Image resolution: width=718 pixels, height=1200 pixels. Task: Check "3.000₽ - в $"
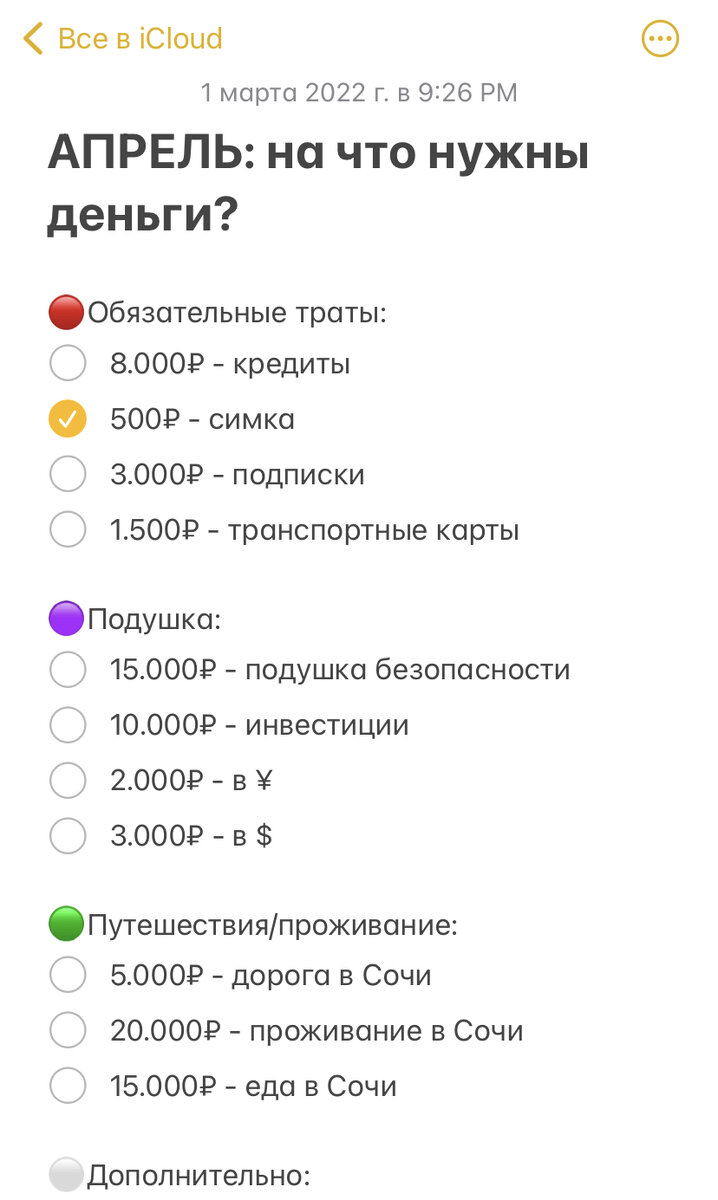click(x=67, y=836)
